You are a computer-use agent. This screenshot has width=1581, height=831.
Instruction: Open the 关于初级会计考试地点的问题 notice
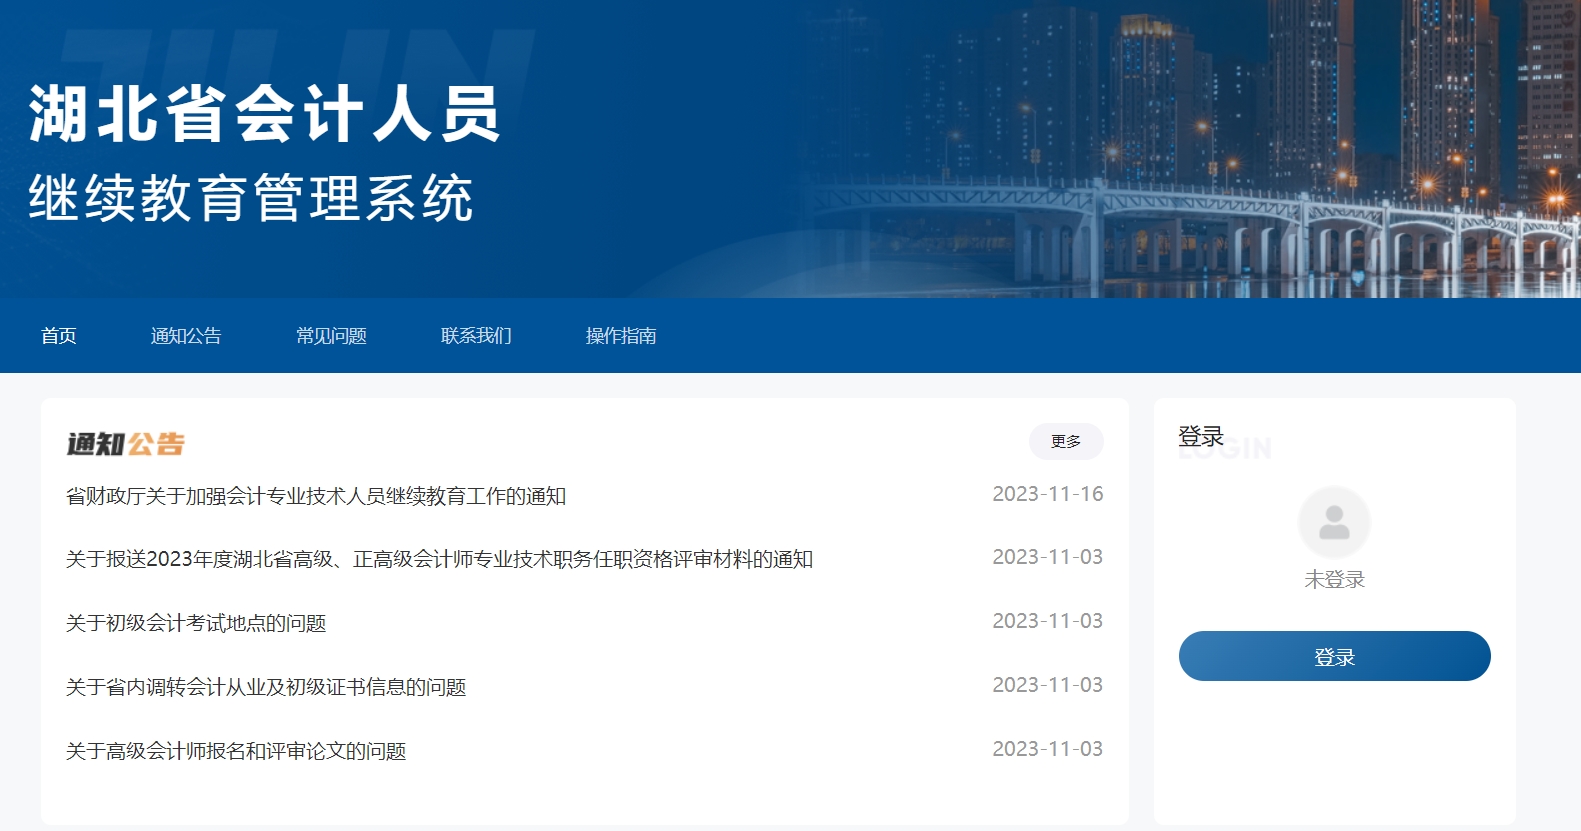click(x=196, y=623)
